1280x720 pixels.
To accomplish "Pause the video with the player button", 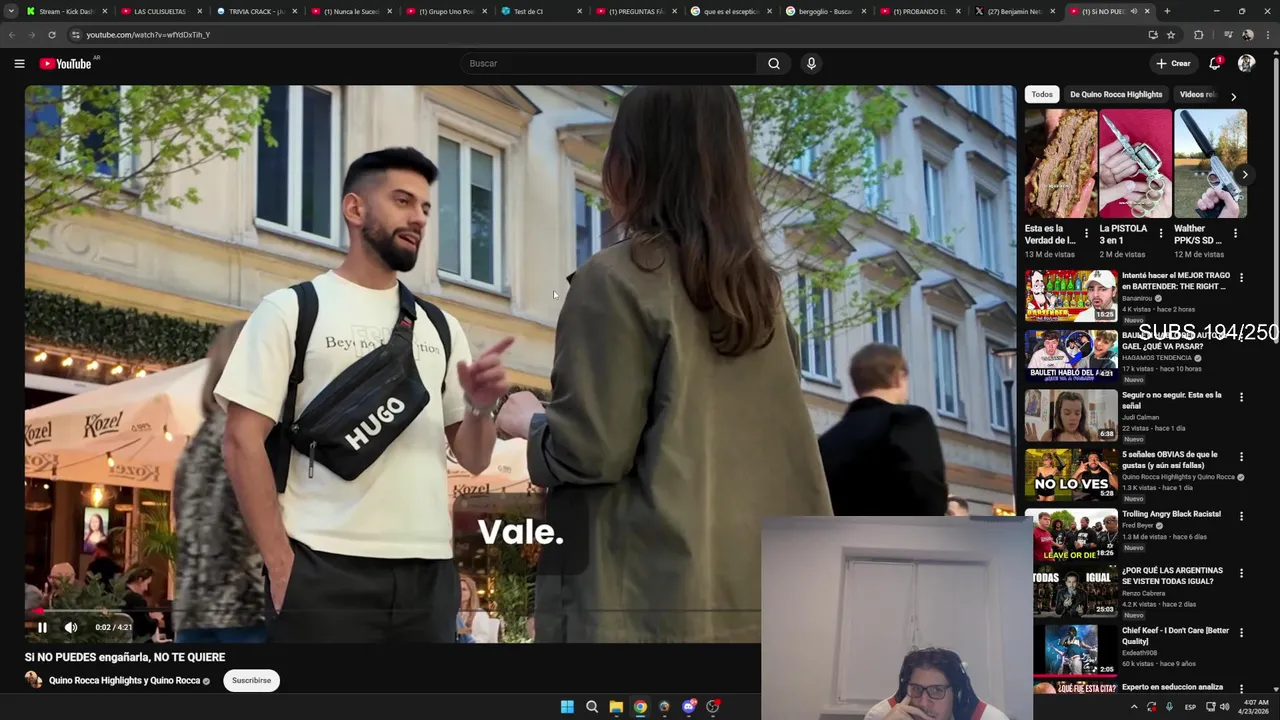I will point(42,627).
